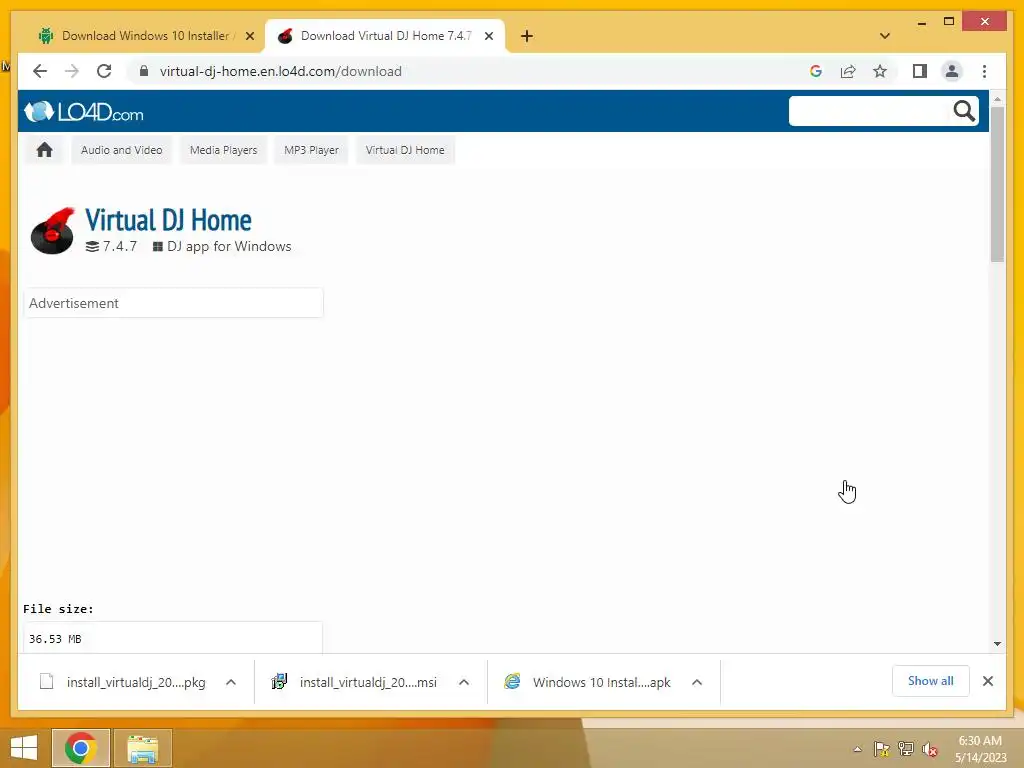The image size is (1024, 768).
Task: Click the Virtual DJ Home title
Action: [x=168, y=221]
